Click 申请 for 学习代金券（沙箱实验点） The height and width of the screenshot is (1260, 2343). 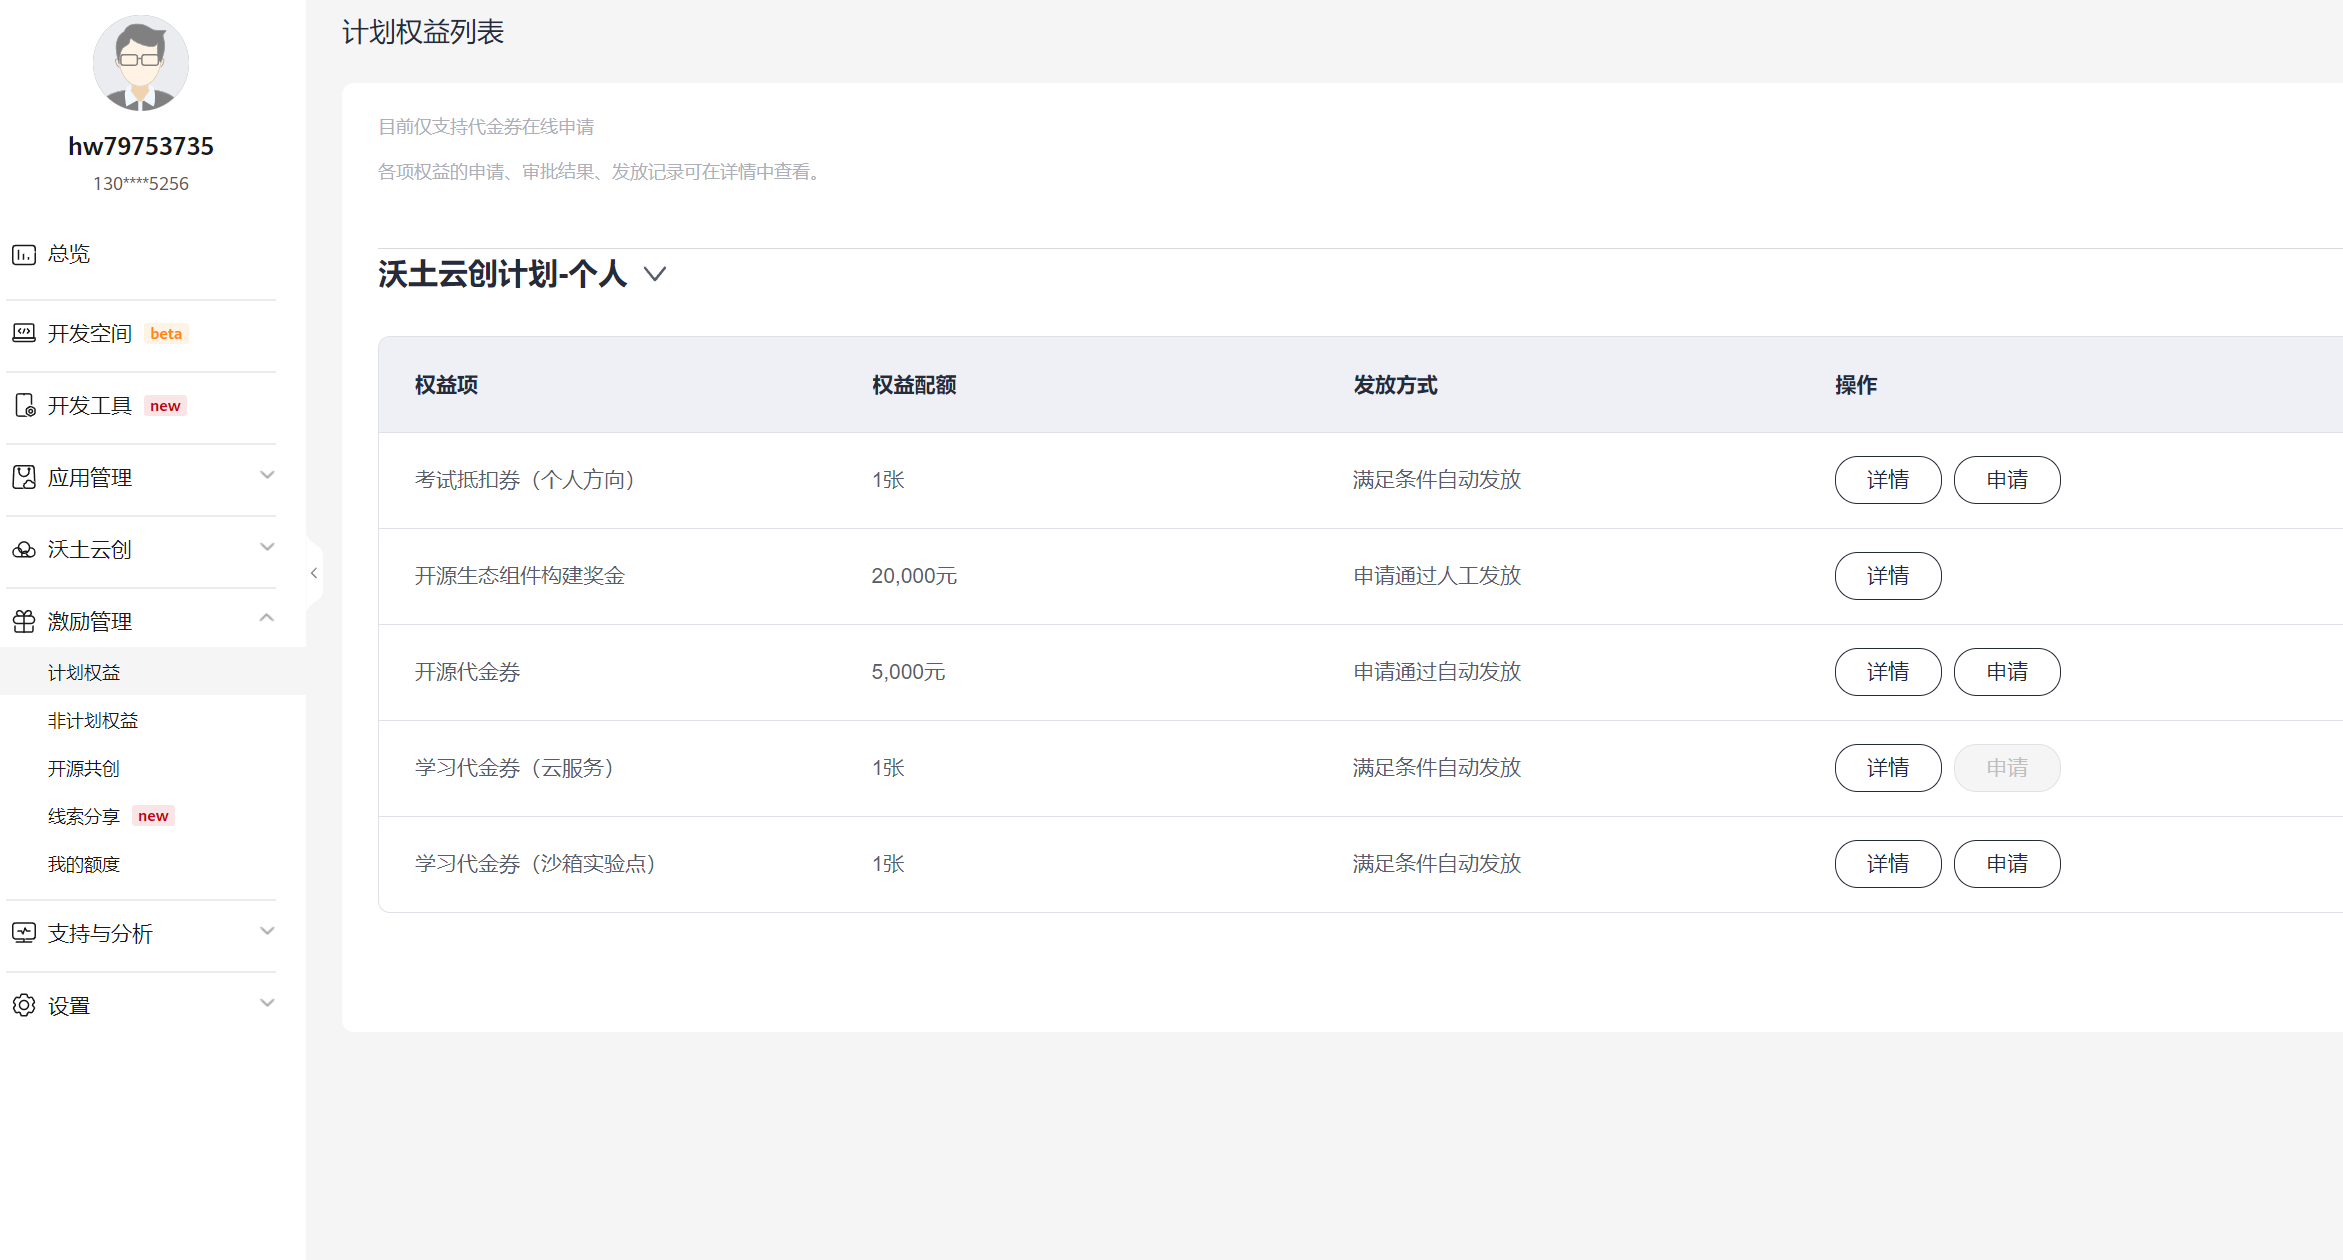pos(2007,864)
